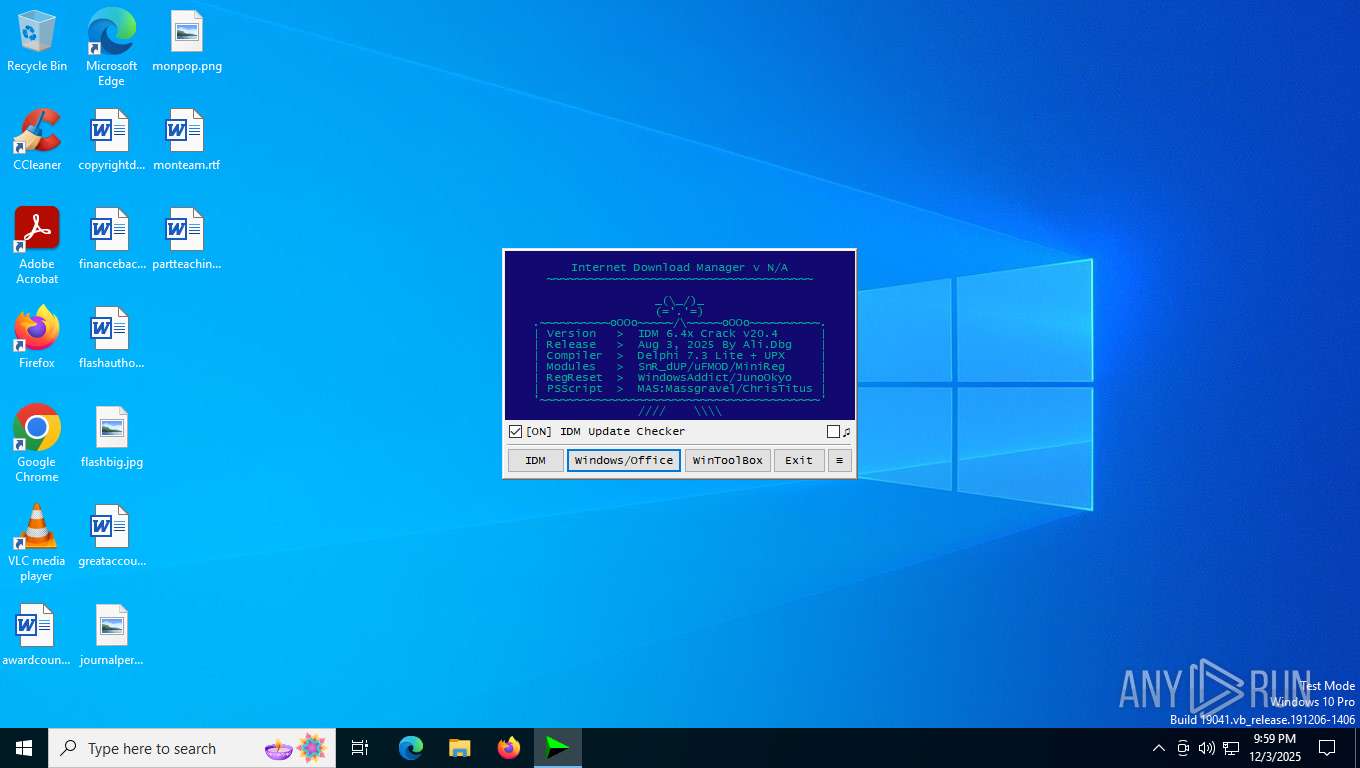Viewport: 1360px width, 768px height.
Task: Open File Explorer from the taskbar
Action: (460, 748)
